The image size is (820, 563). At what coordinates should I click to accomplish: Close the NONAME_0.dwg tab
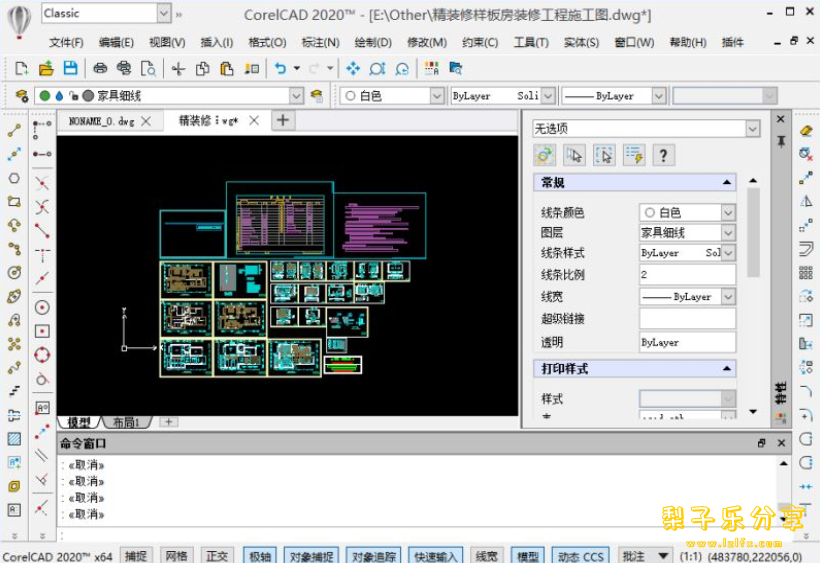[146, 121]
